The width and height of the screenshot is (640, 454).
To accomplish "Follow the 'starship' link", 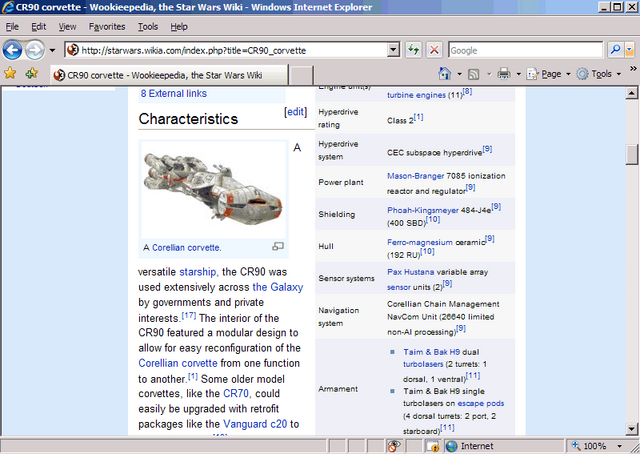I will (198, 272).
